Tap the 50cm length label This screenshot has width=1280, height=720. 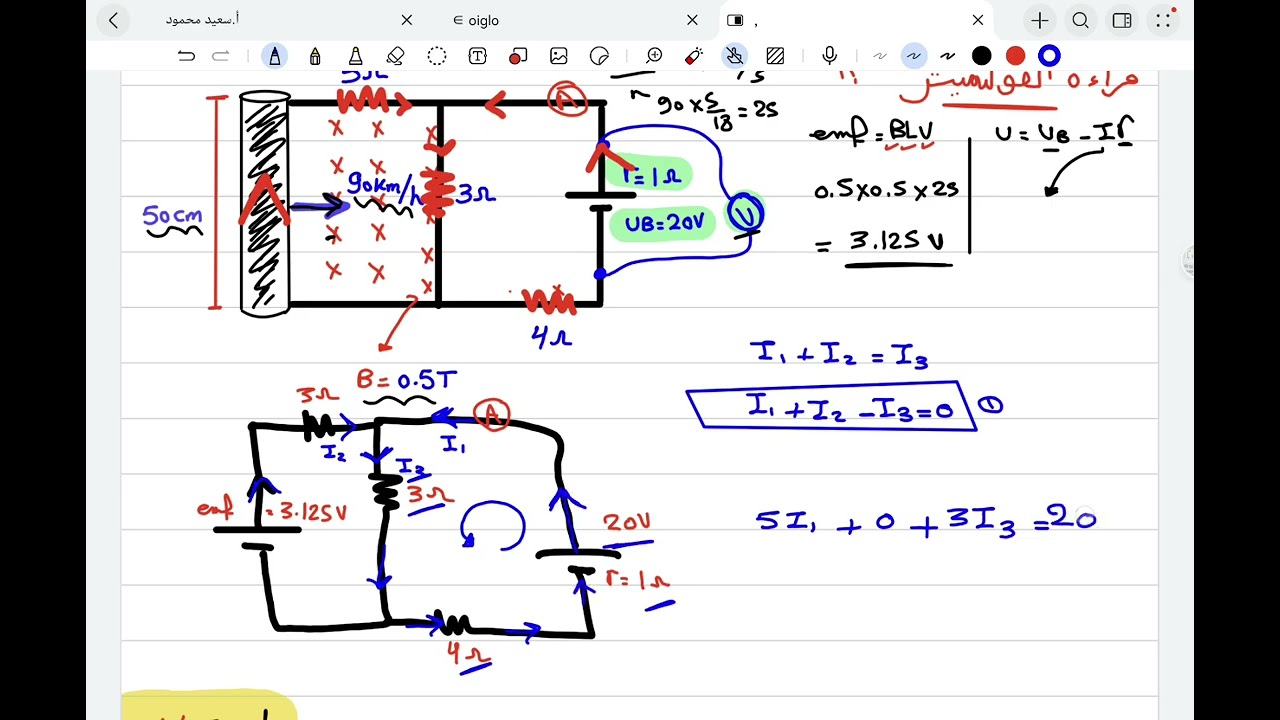click(172, 216)
